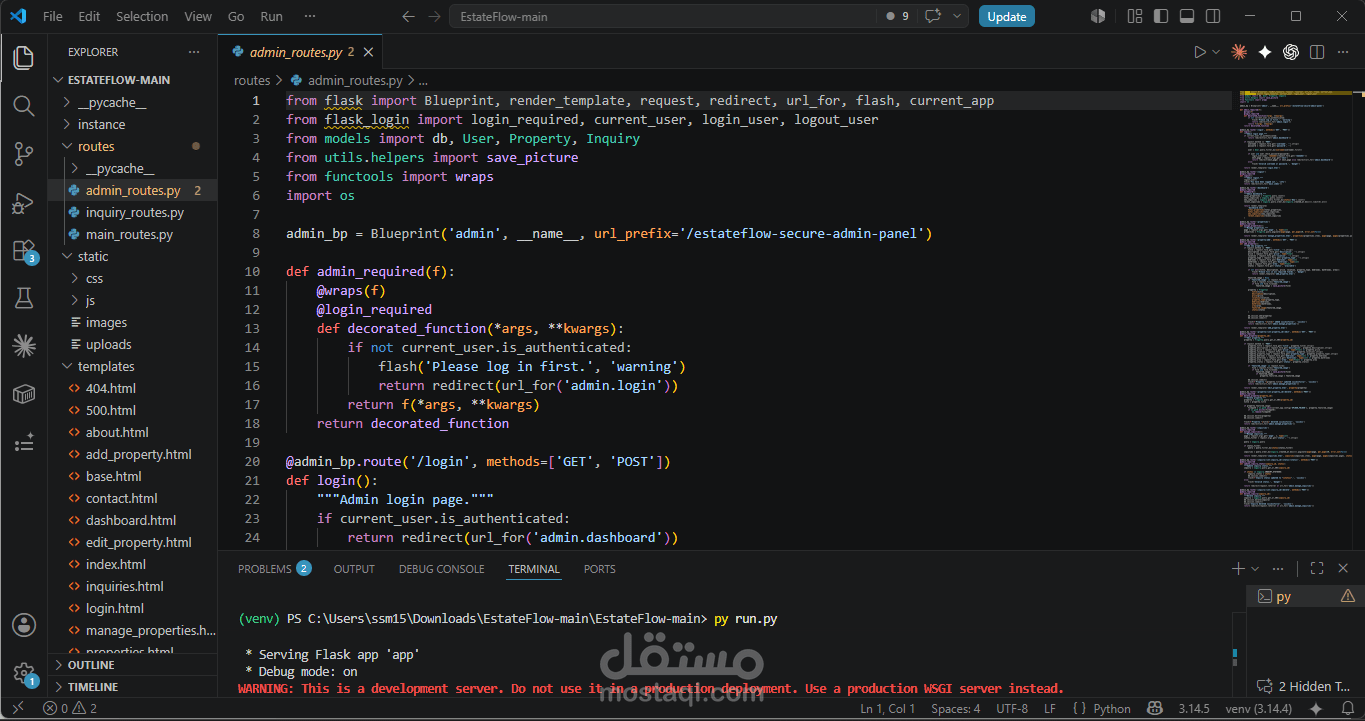Open the run button dropdown arrow
Image resolution: width=1365 pixels, height=721 pixels.
[1216, 52]
